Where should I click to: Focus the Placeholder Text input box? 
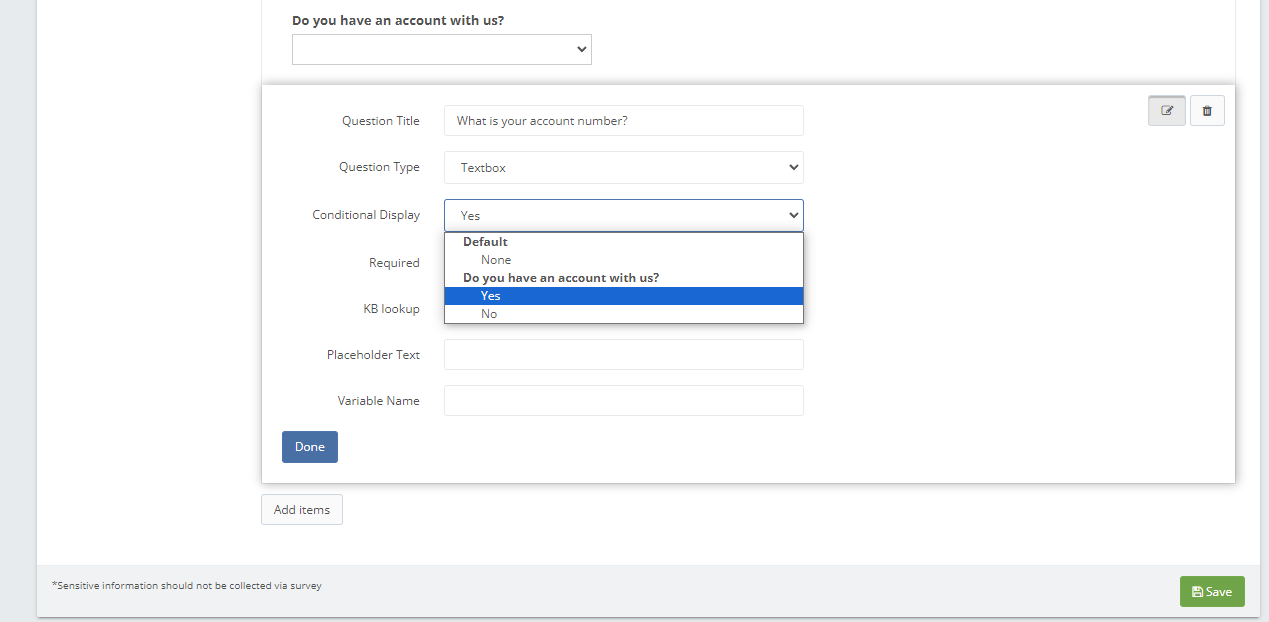623,355
